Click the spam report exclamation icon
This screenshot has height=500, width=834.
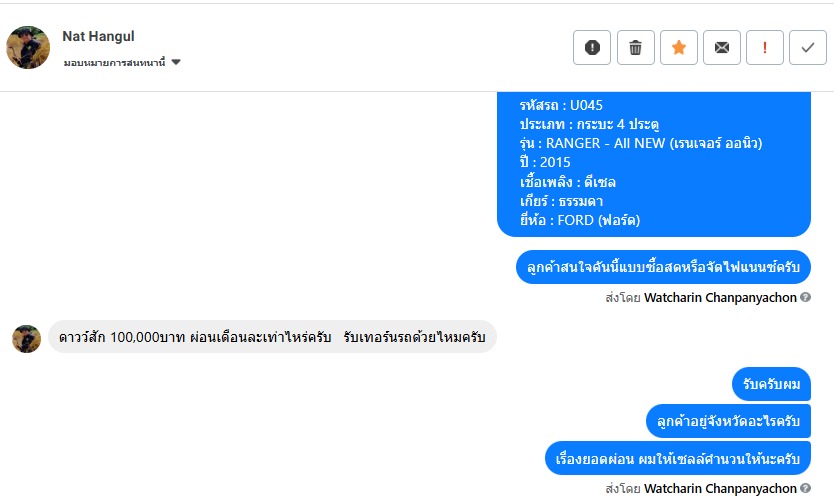click(x=592, y=47)
